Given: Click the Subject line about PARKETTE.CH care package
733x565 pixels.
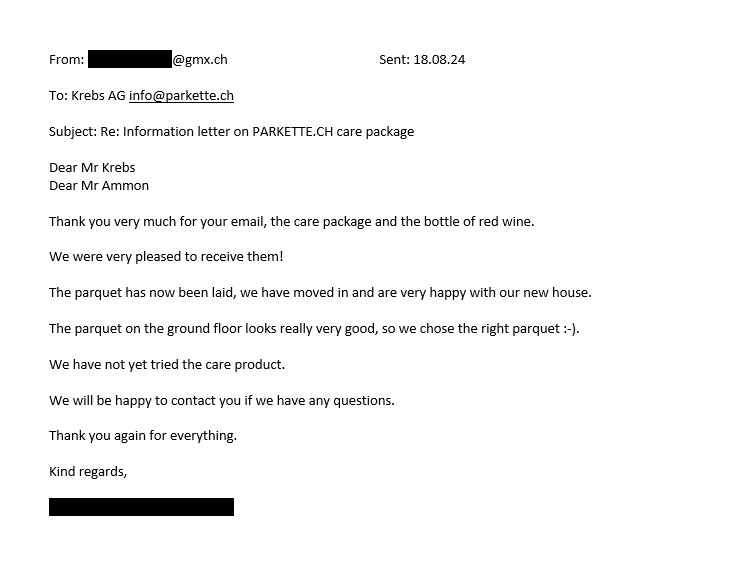Looking at the screenshot, I should (231, 132).
